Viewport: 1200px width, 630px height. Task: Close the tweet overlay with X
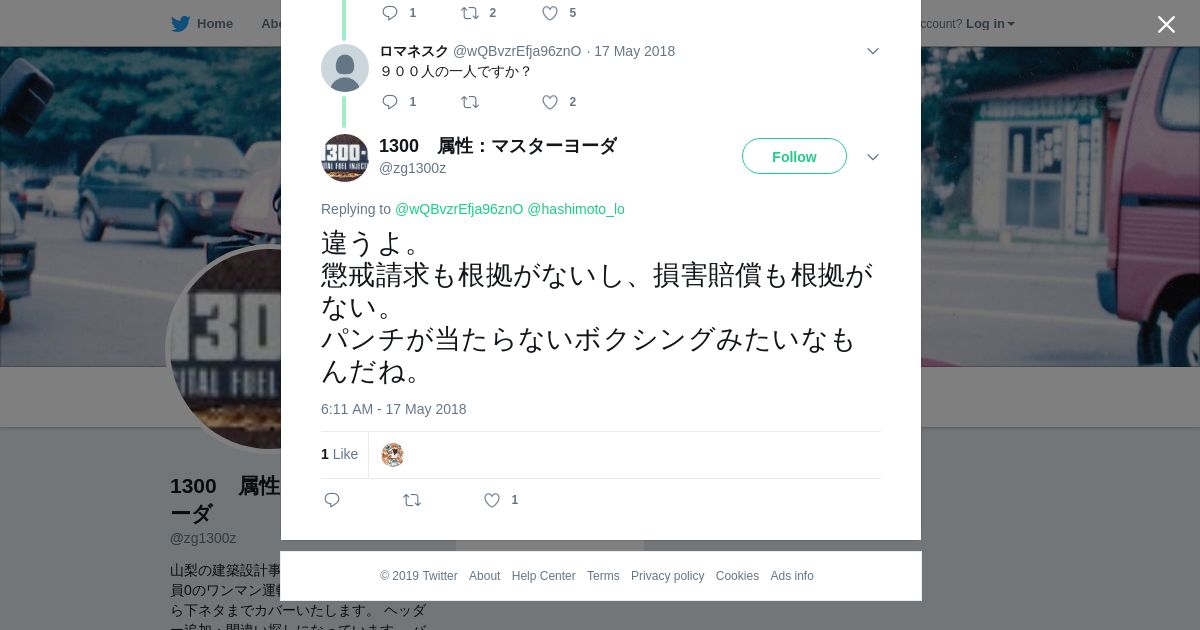[1166, 24]
